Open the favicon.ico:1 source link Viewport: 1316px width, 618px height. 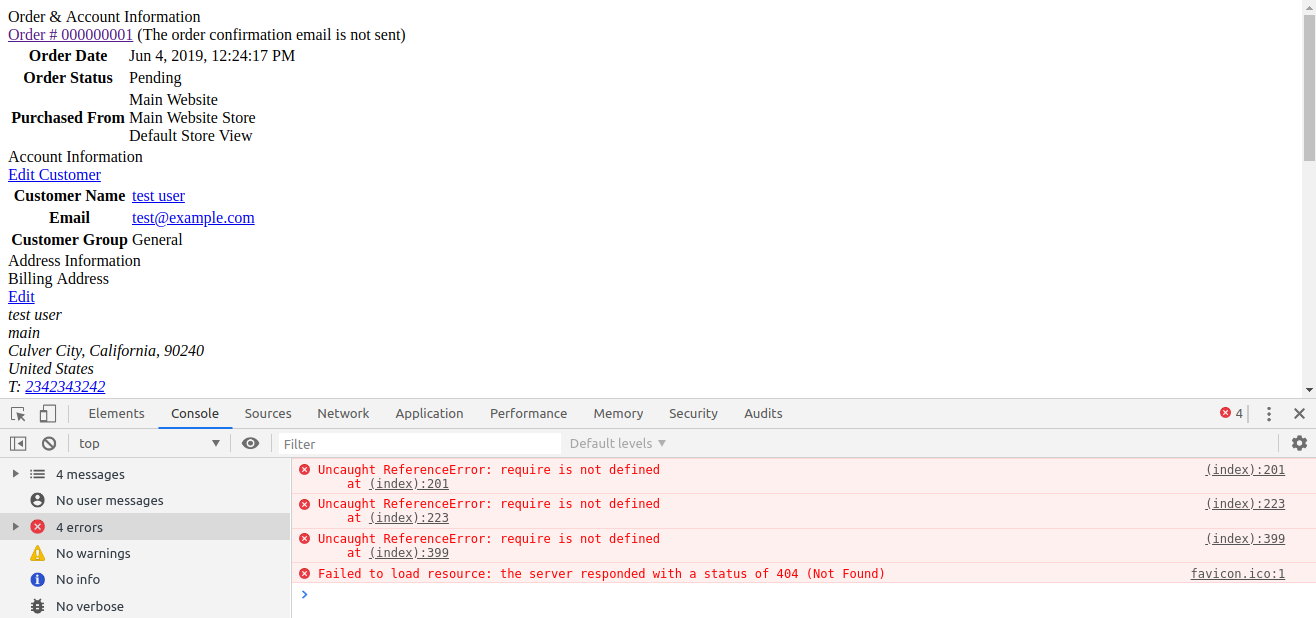pyautogui.click(x=1238, y=574)
